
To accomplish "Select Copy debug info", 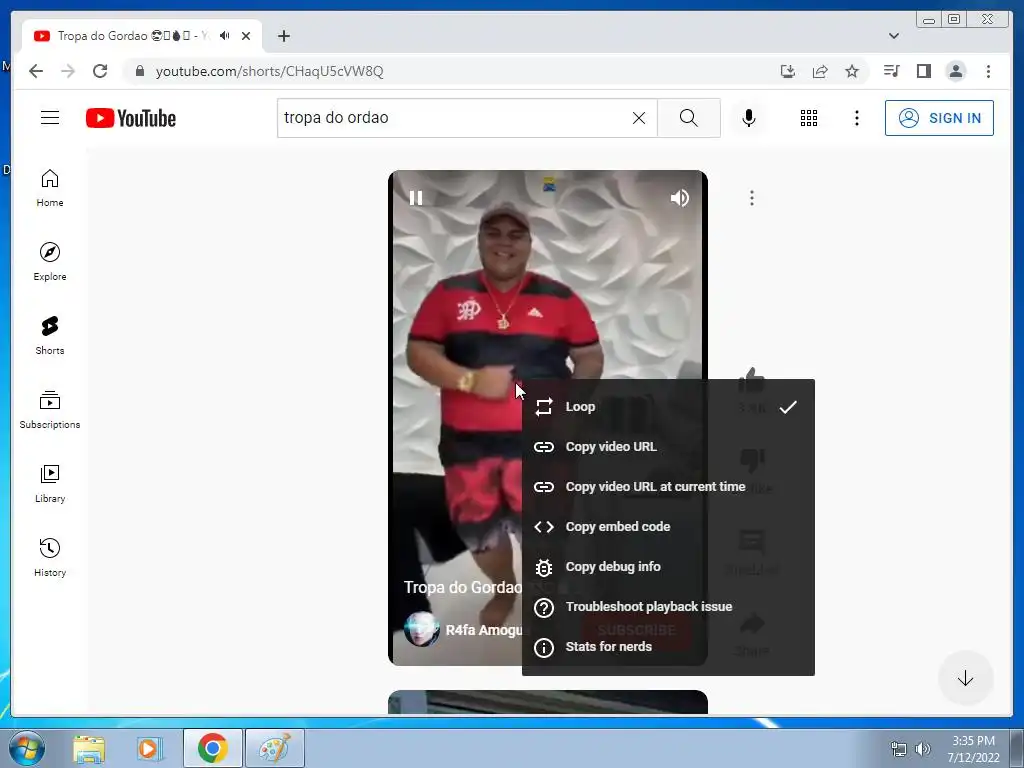I will coord(668,567).
